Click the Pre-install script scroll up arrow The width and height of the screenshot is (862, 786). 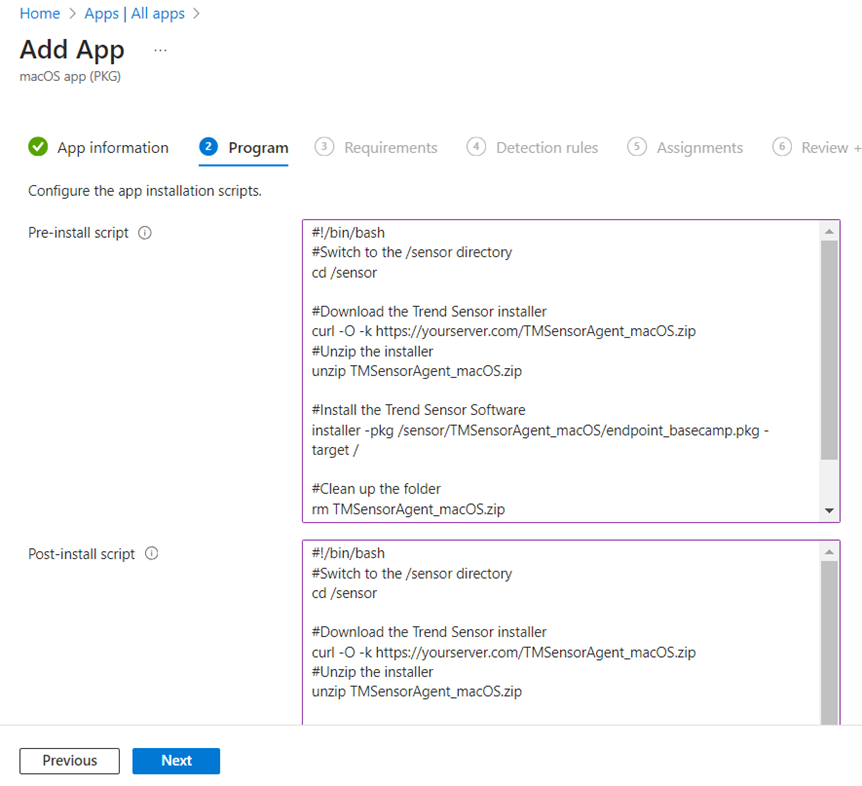tap(829, 232)
